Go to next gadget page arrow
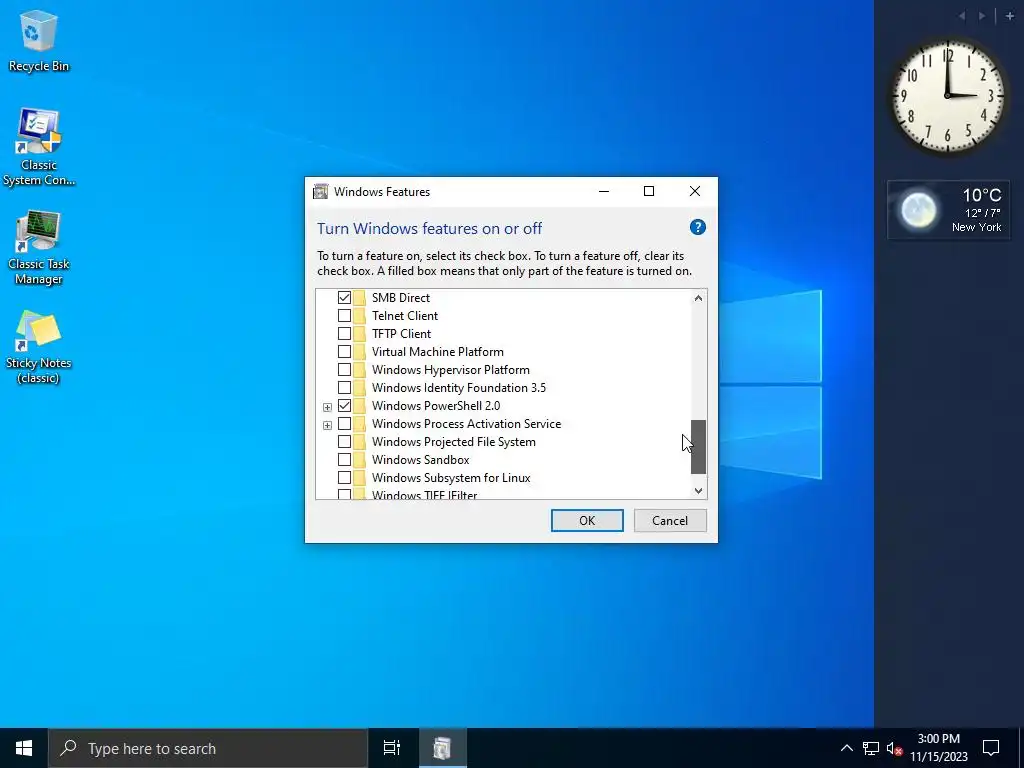Screen dimensions: 1024x768 tap(982, 16)
